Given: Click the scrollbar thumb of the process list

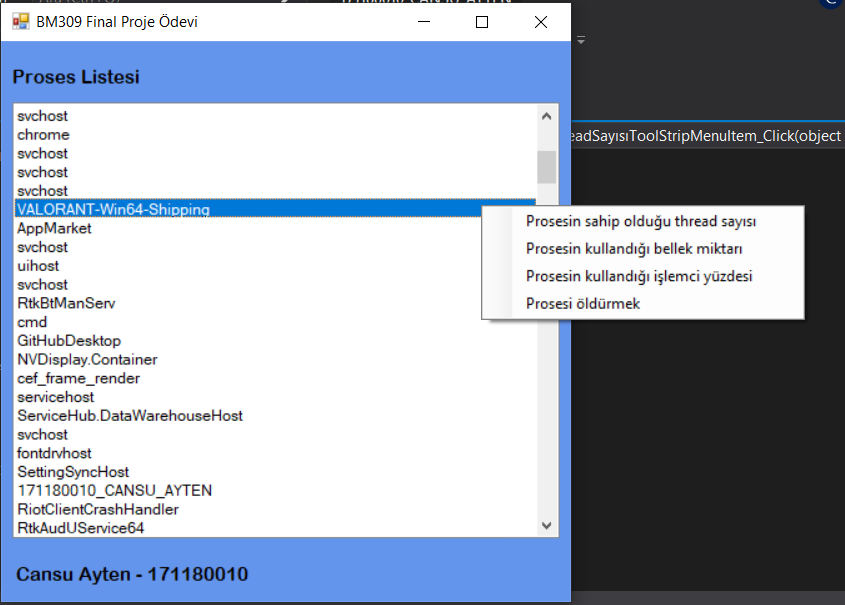Looking at the screenshot, I should pyautogui.click(x=546, y=165).
